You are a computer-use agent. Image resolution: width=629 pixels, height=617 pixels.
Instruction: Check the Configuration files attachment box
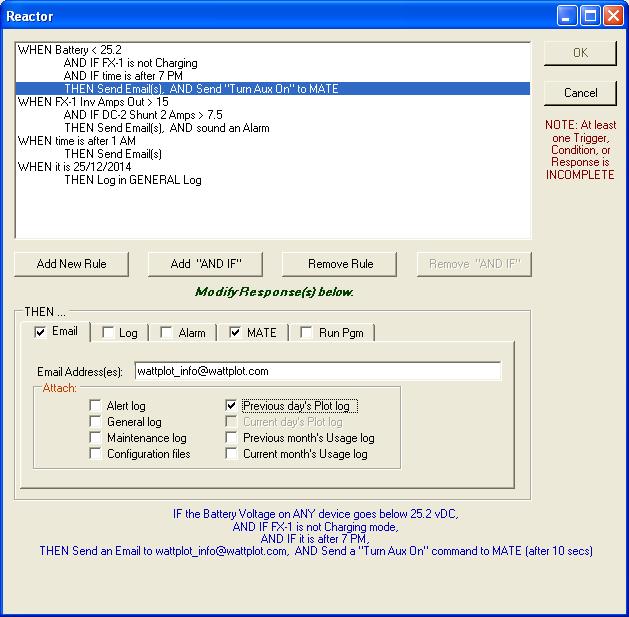[95, 454]
